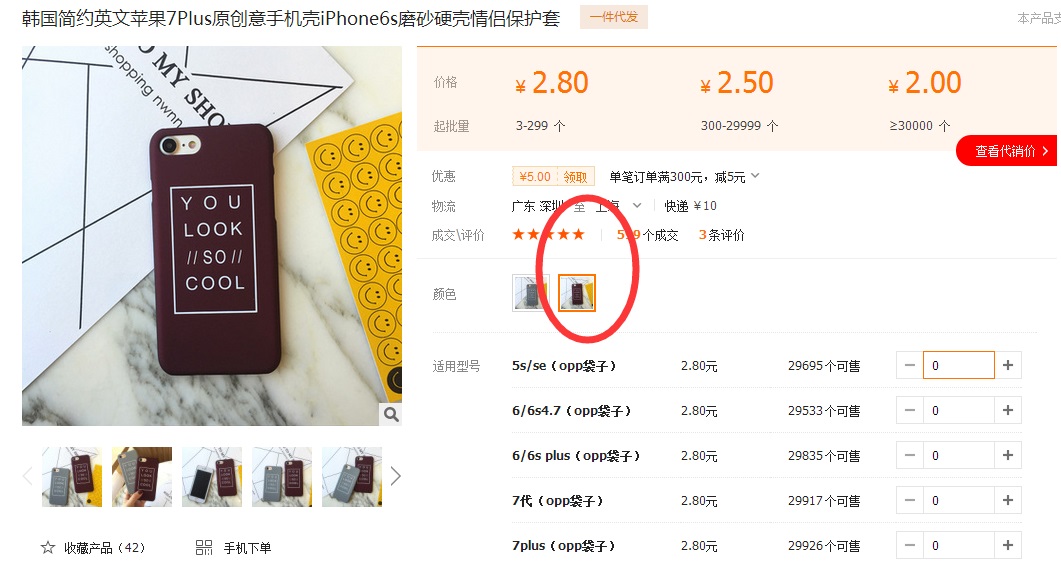Image resolution: width=1061 pixels, height=574 pixels.
Task: Select the gray case color swatch
Action: [530, 293]
